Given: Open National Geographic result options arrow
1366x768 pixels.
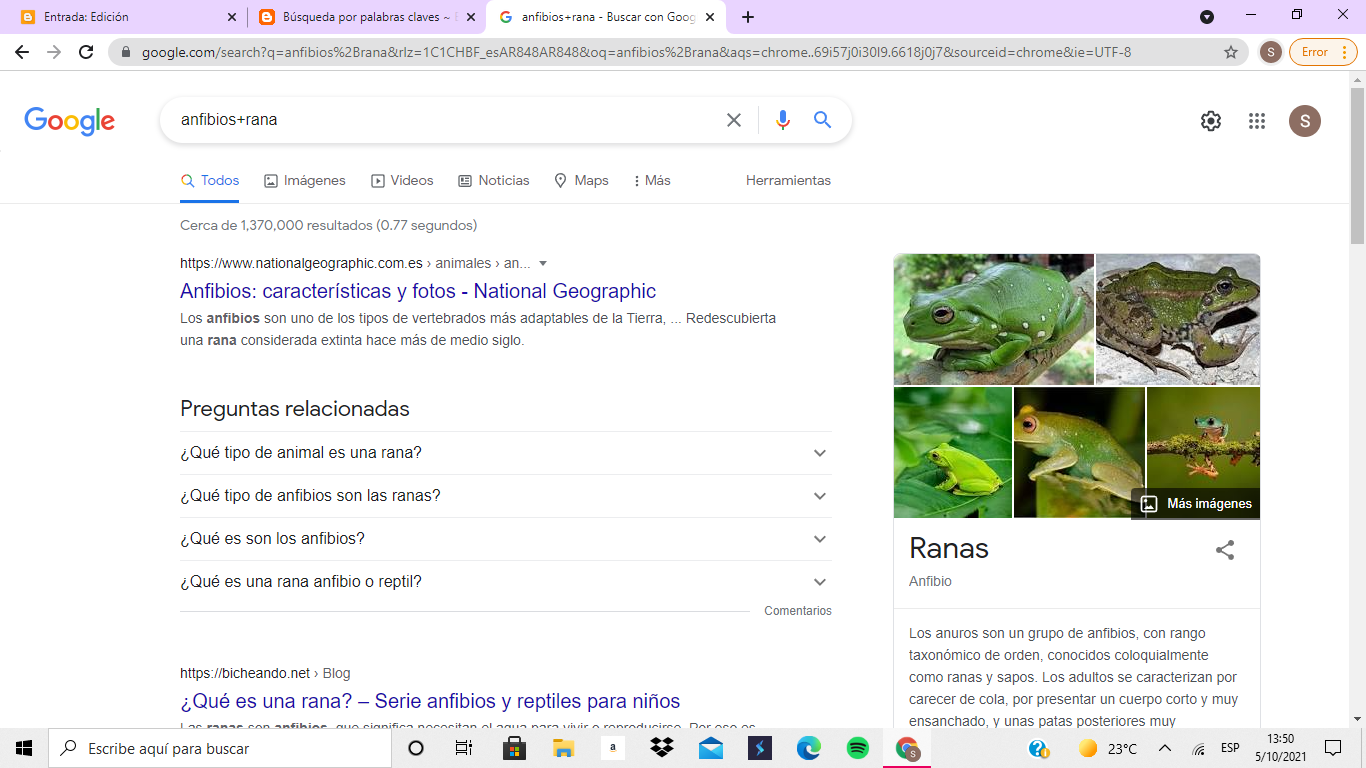Looking at the screenshot, I should pos(543,264).
